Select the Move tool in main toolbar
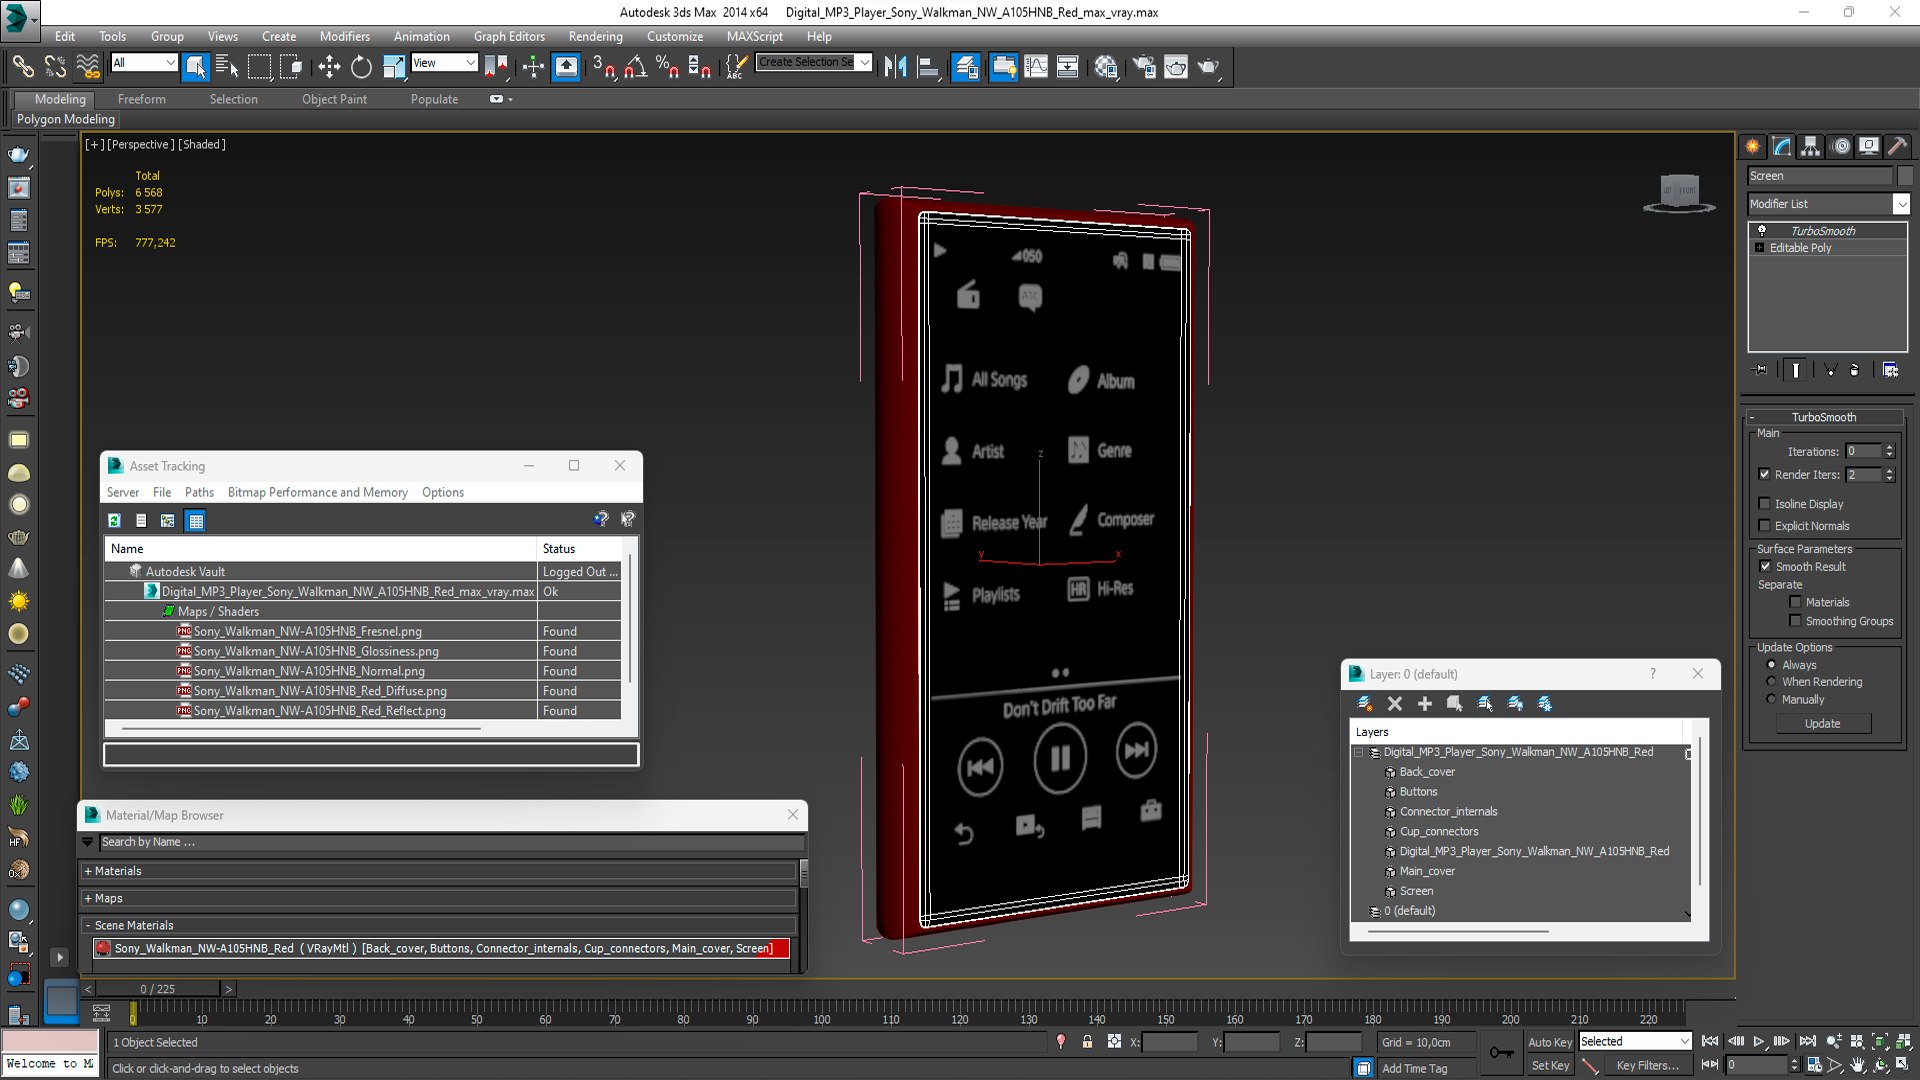1920x1080 pixels. pos(329,67)
